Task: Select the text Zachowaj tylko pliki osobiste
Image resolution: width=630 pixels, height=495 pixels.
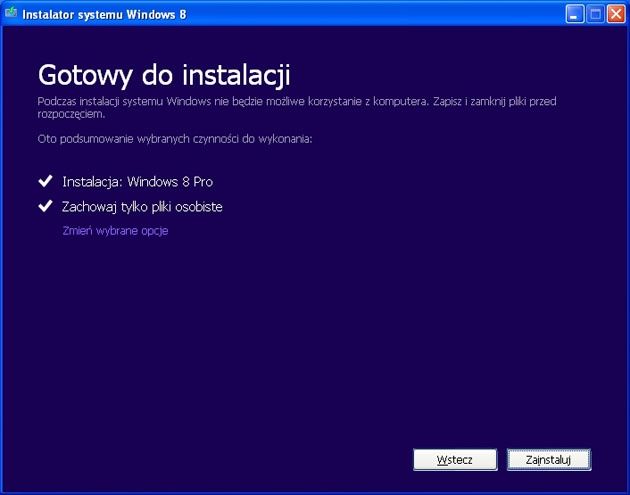Action: pos(142,207)
